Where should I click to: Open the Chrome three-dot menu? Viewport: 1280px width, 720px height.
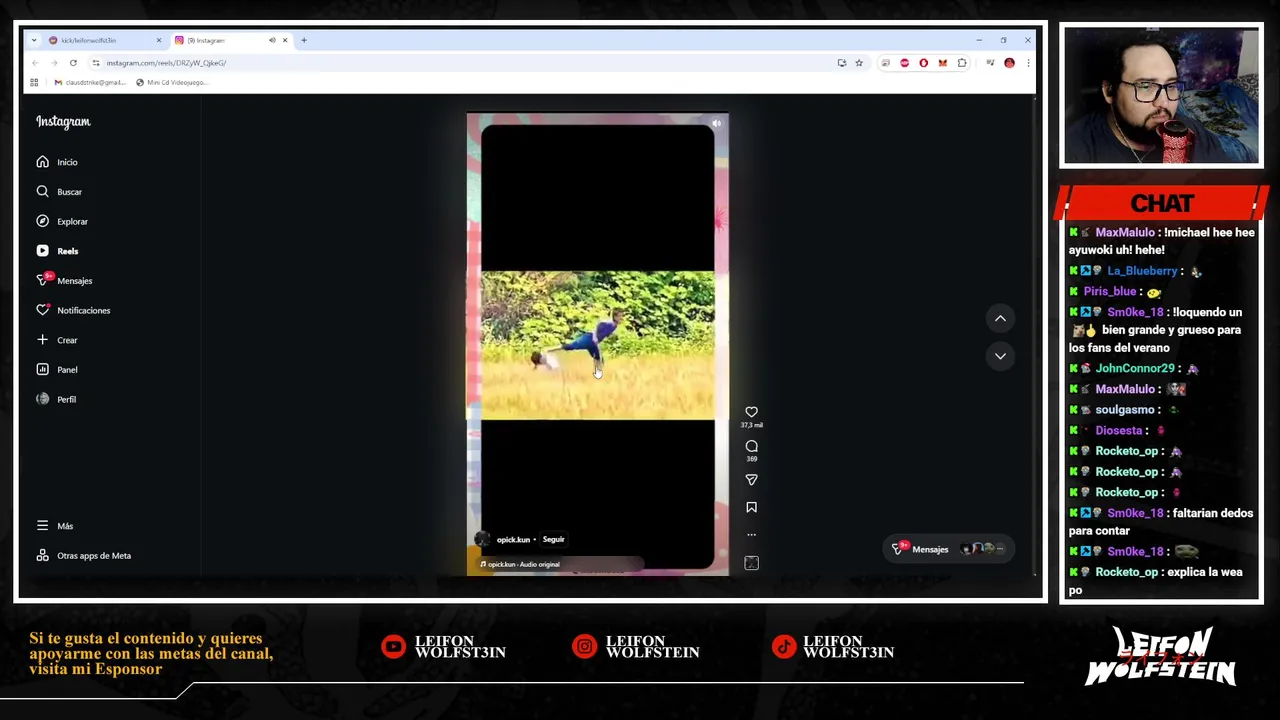1027,63
